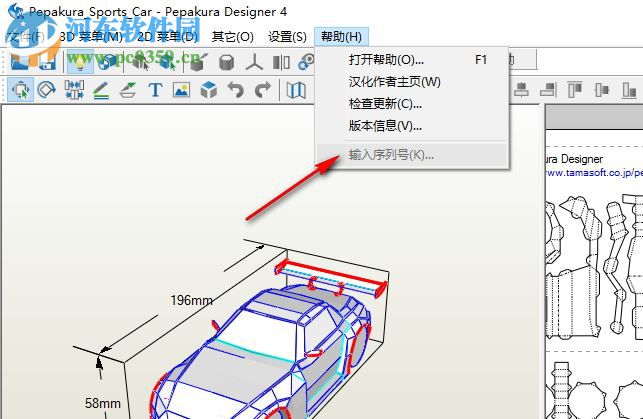Click the red rear spoiler of the car
This screenshot has height=419, width=643.
330,276
